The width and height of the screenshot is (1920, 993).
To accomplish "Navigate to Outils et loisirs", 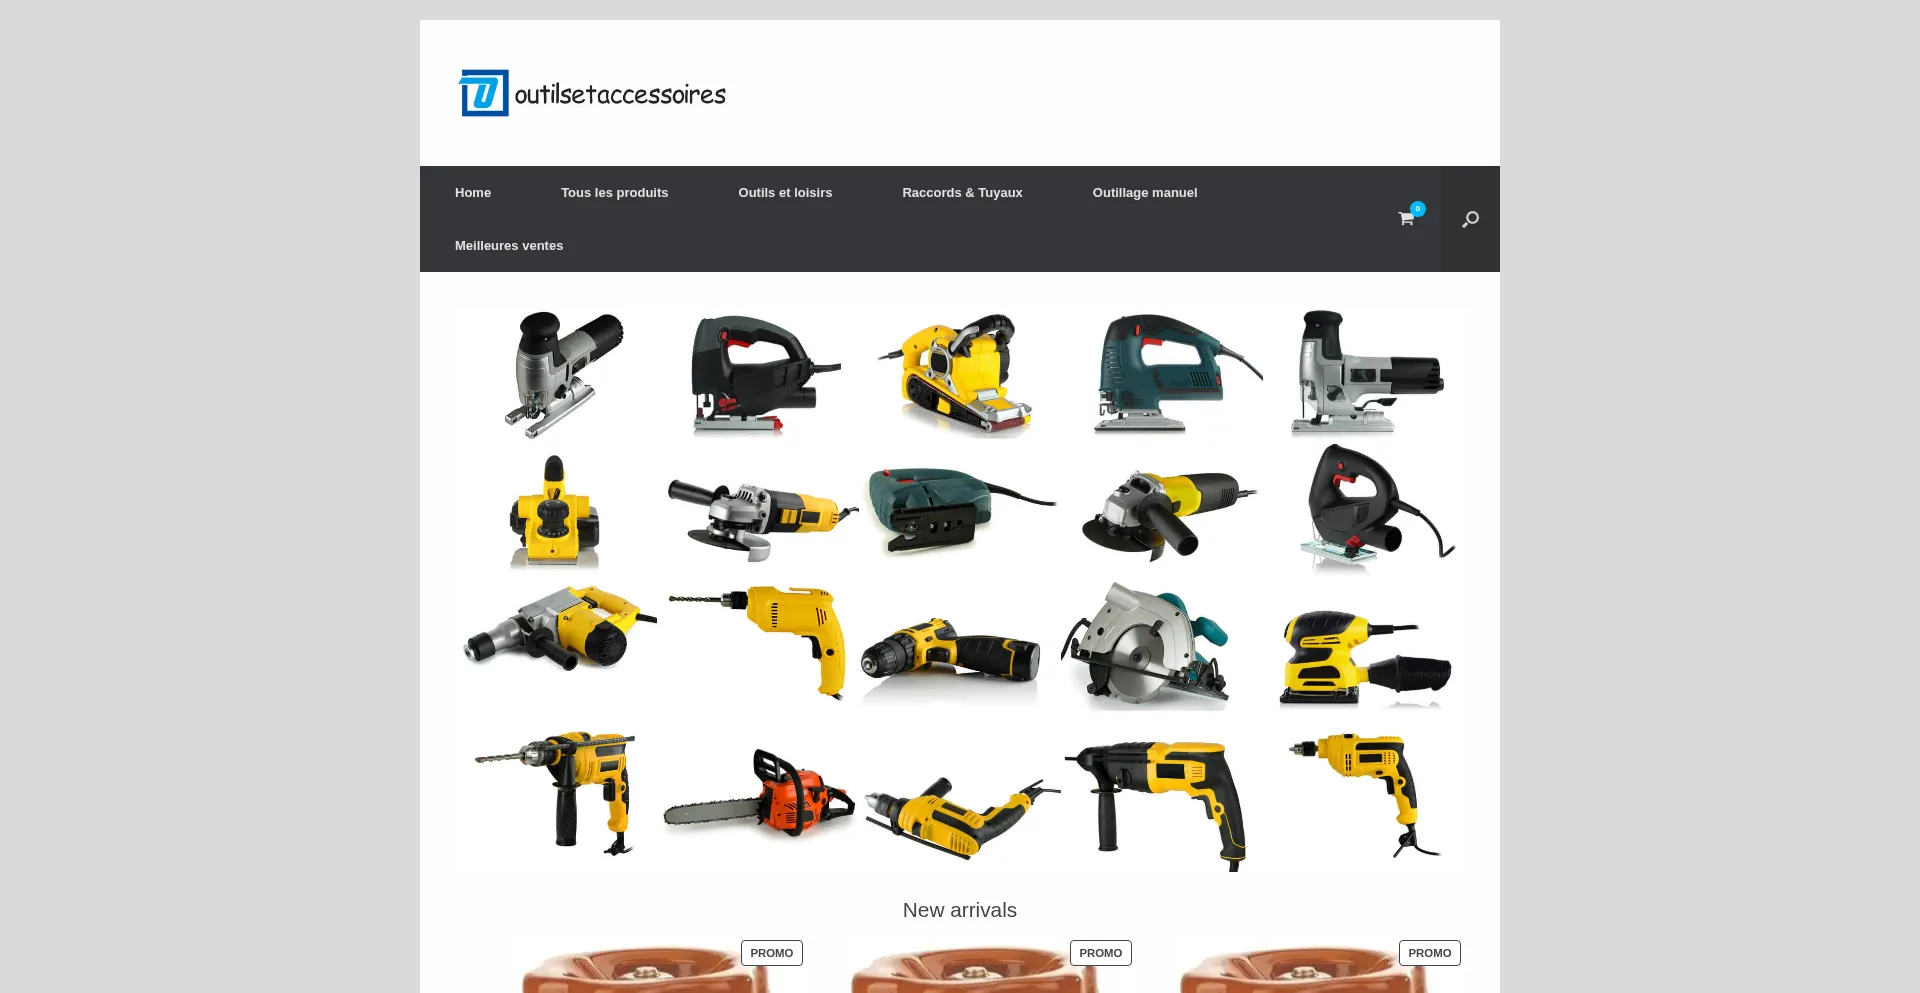I will tap(784, 192).
